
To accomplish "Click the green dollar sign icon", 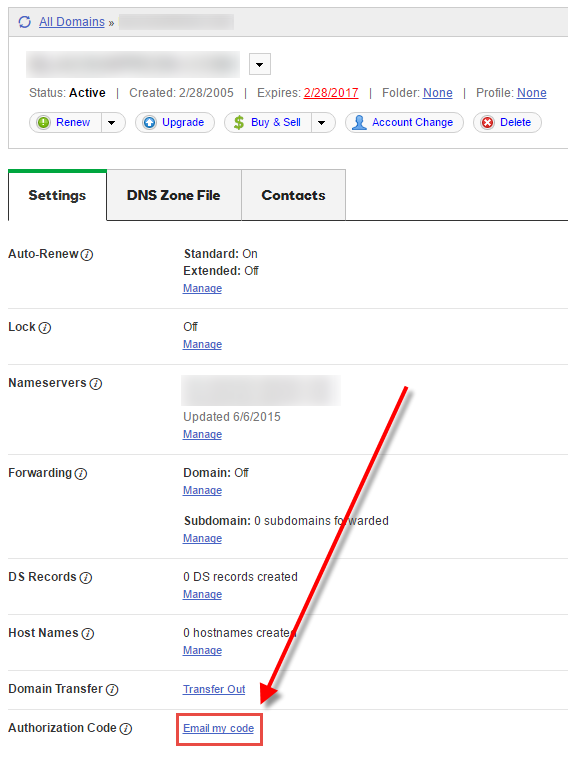I will [239, 122].
